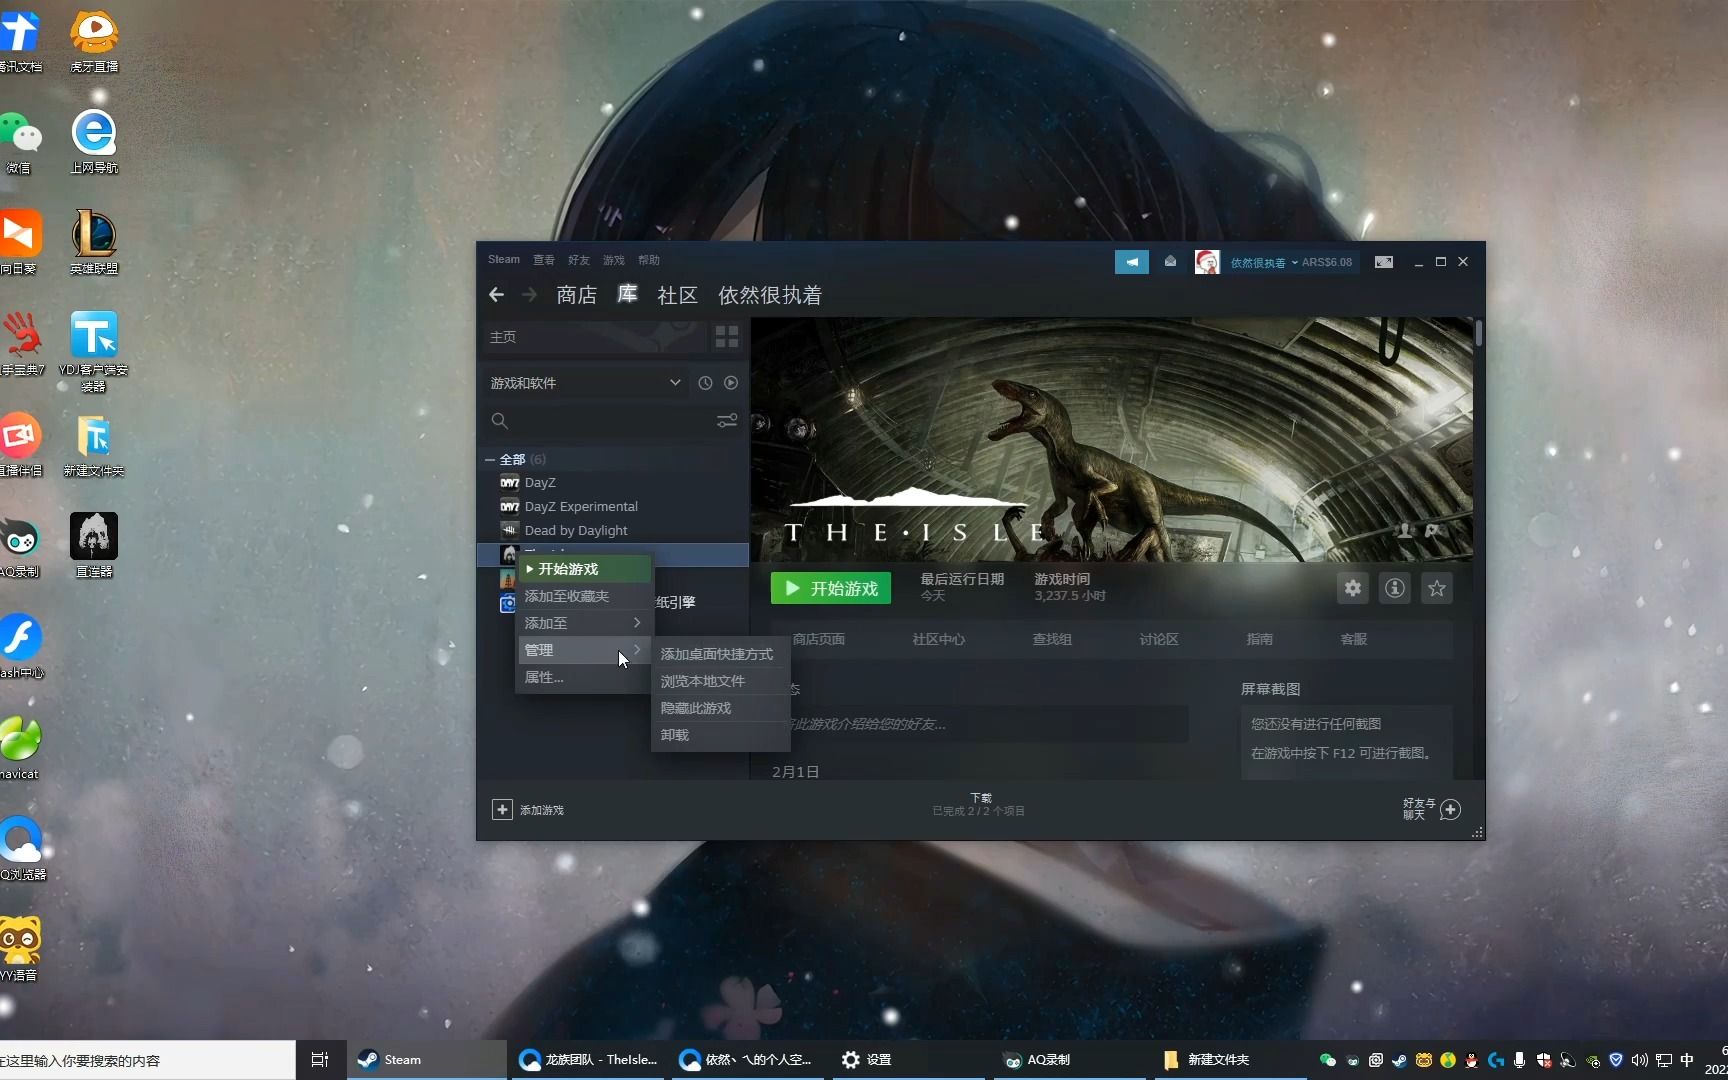Select 浏览本地文件 in submenu
The image size is (1728, 1080).
pos(720,681)
